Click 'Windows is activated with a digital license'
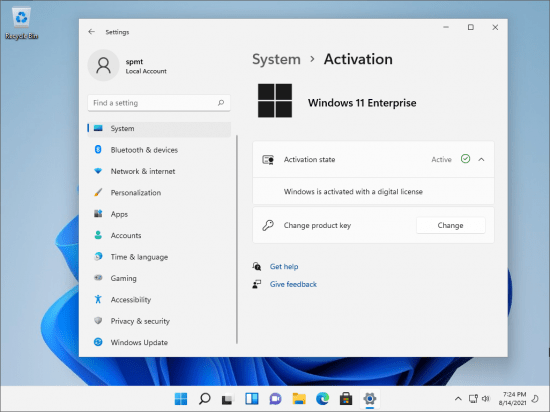The height and width of the screenshot is (412, 550). [353, 191]
